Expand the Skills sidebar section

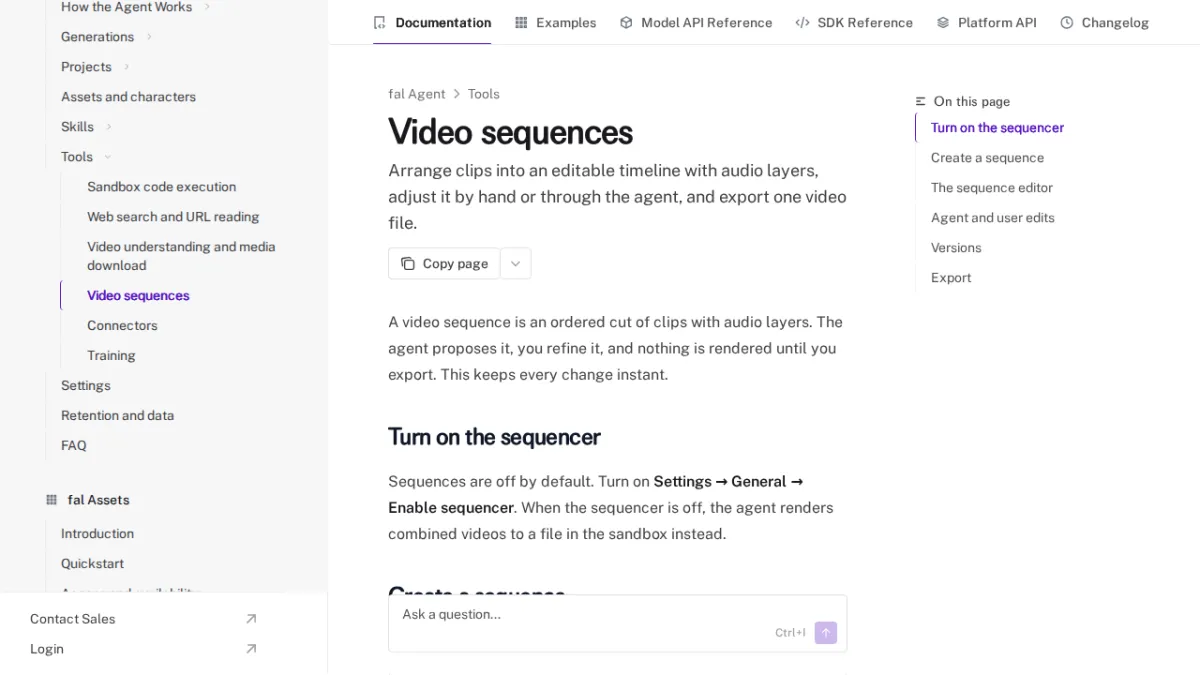click(x=109, y=127)
